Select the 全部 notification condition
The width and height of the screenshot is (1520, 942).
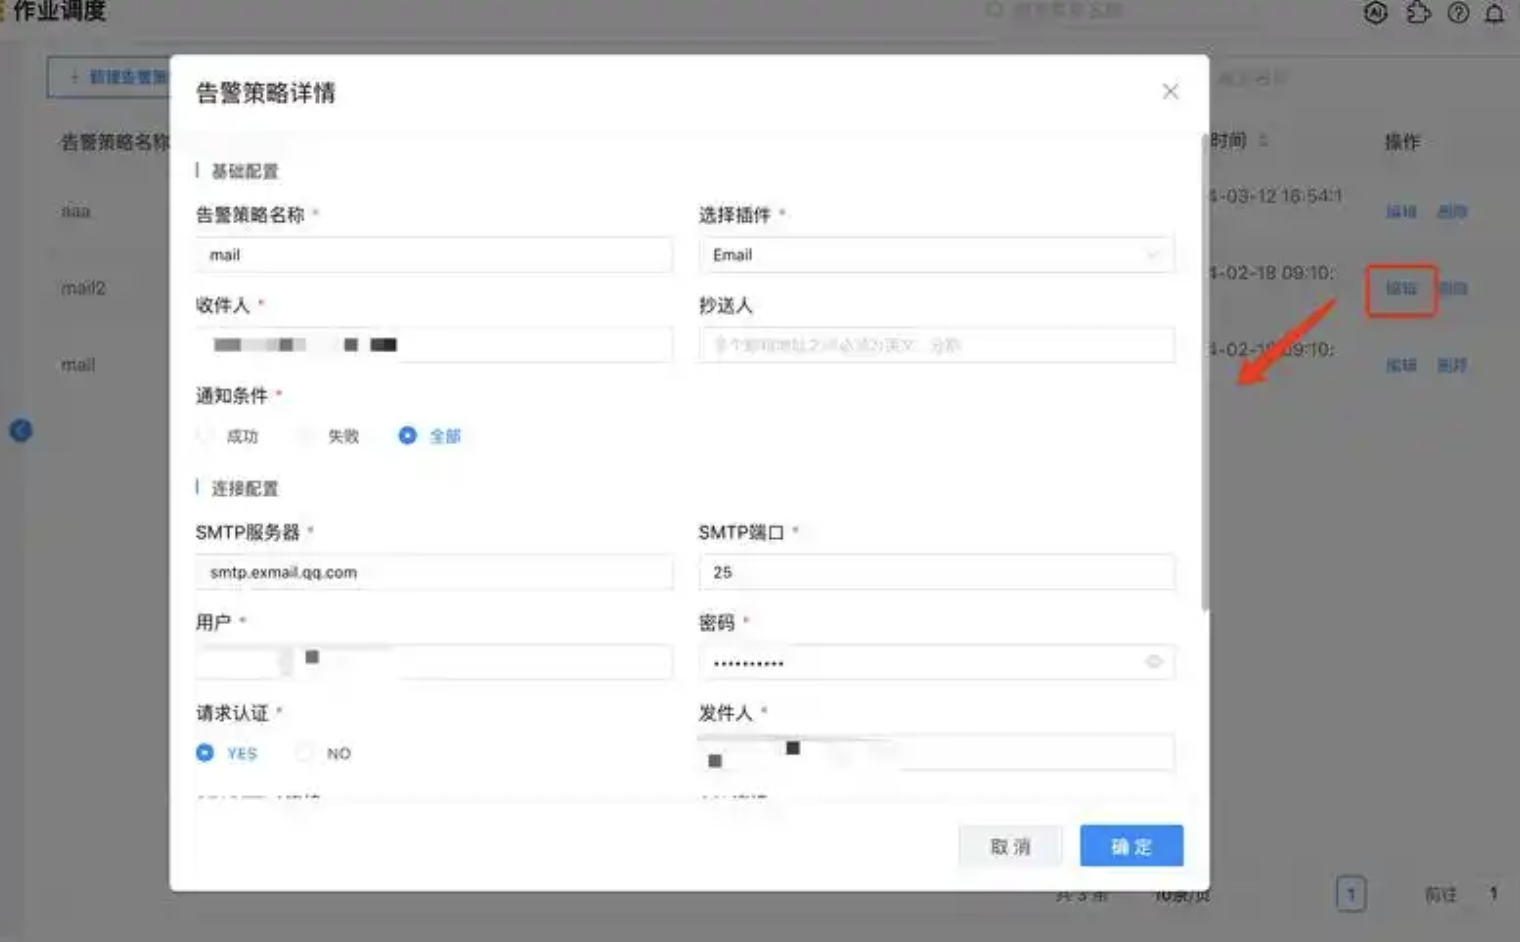click(408, 436)
